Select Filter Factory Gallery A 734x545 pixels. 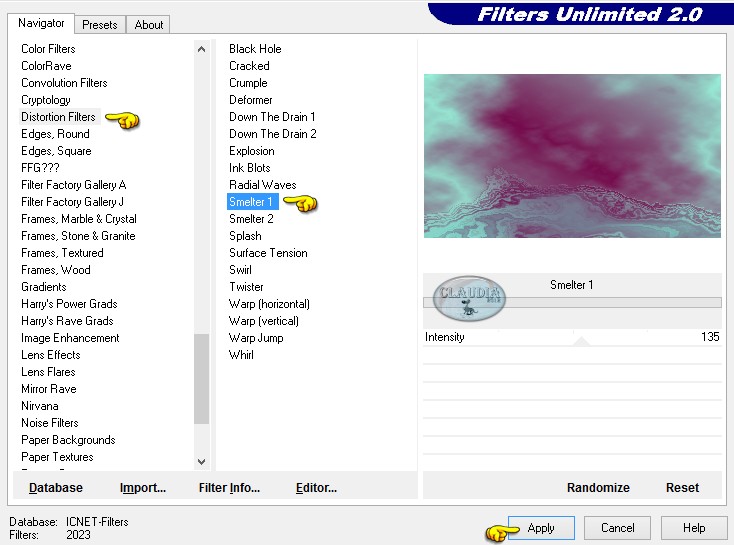73,185
